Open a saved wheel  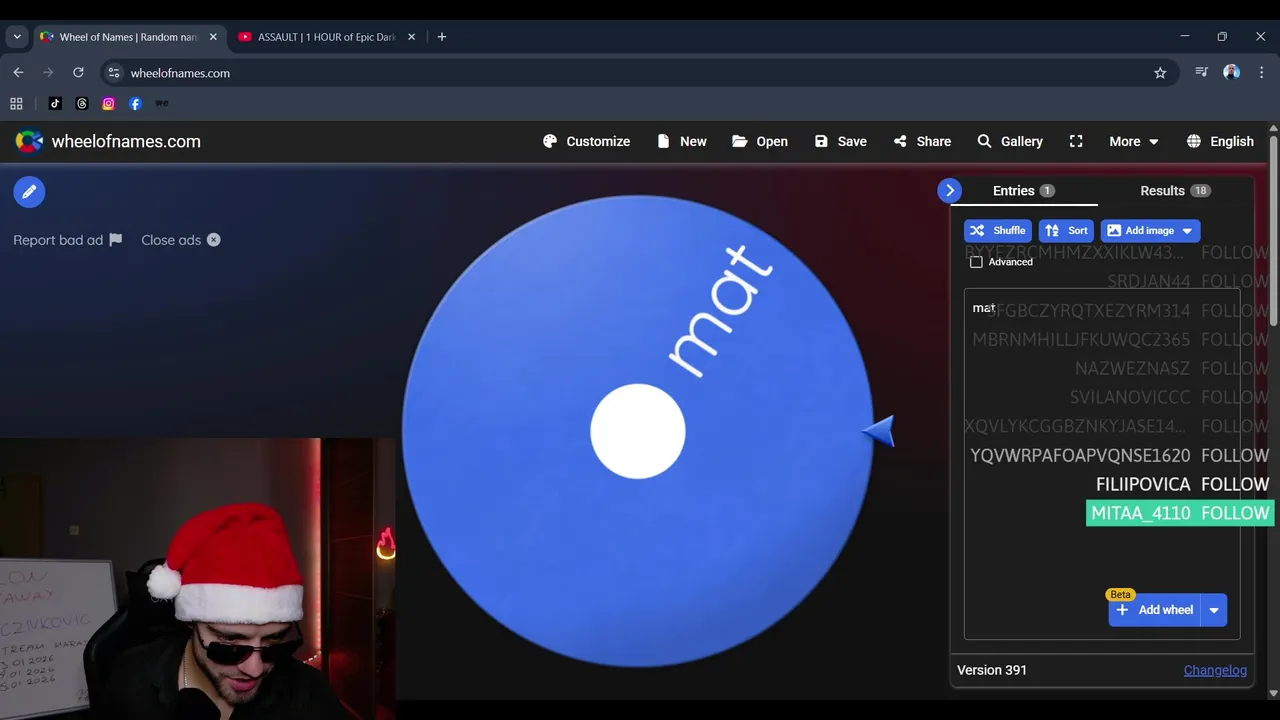(x=760, y=141)
